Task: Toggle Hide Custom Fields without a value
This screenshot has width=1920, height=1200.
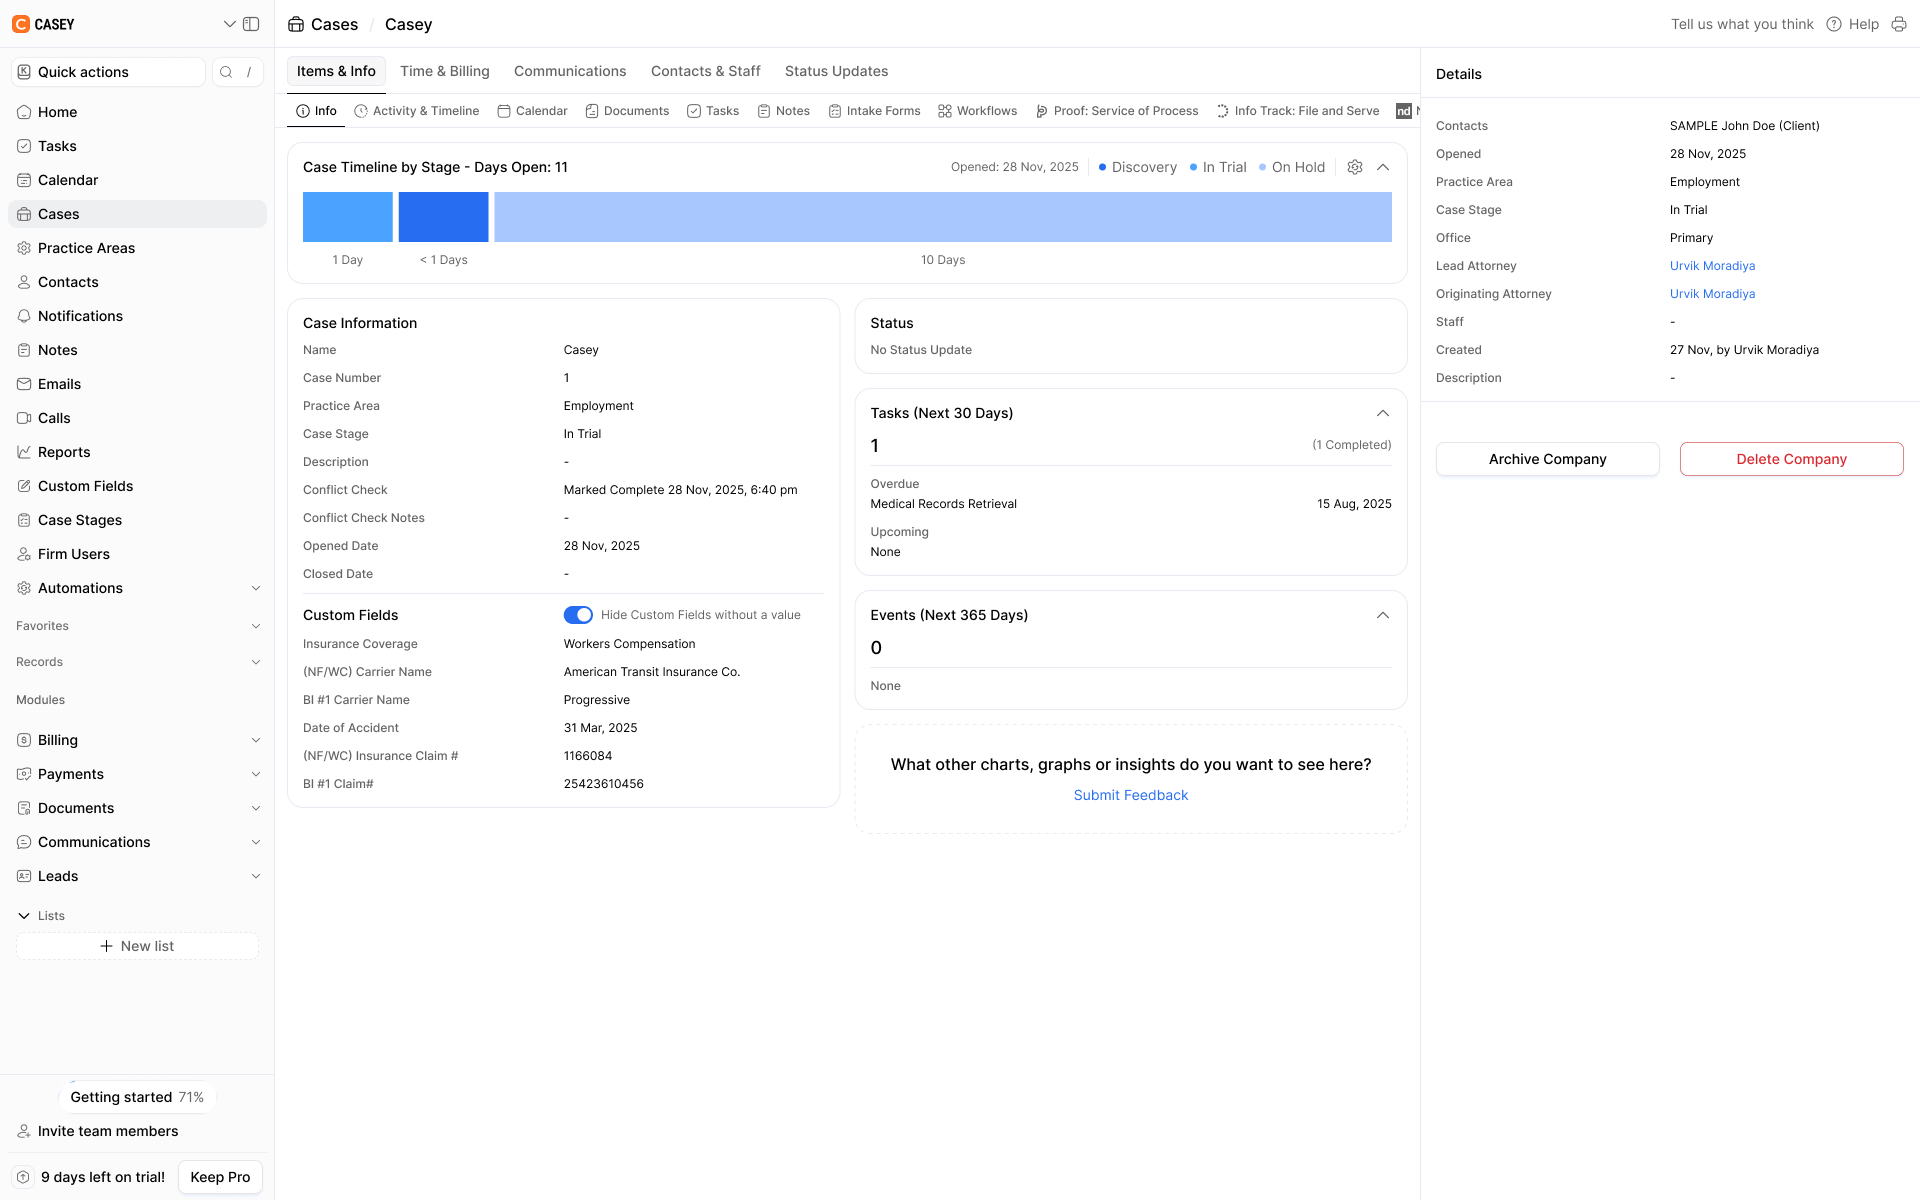Action: (x=578, y=615)
